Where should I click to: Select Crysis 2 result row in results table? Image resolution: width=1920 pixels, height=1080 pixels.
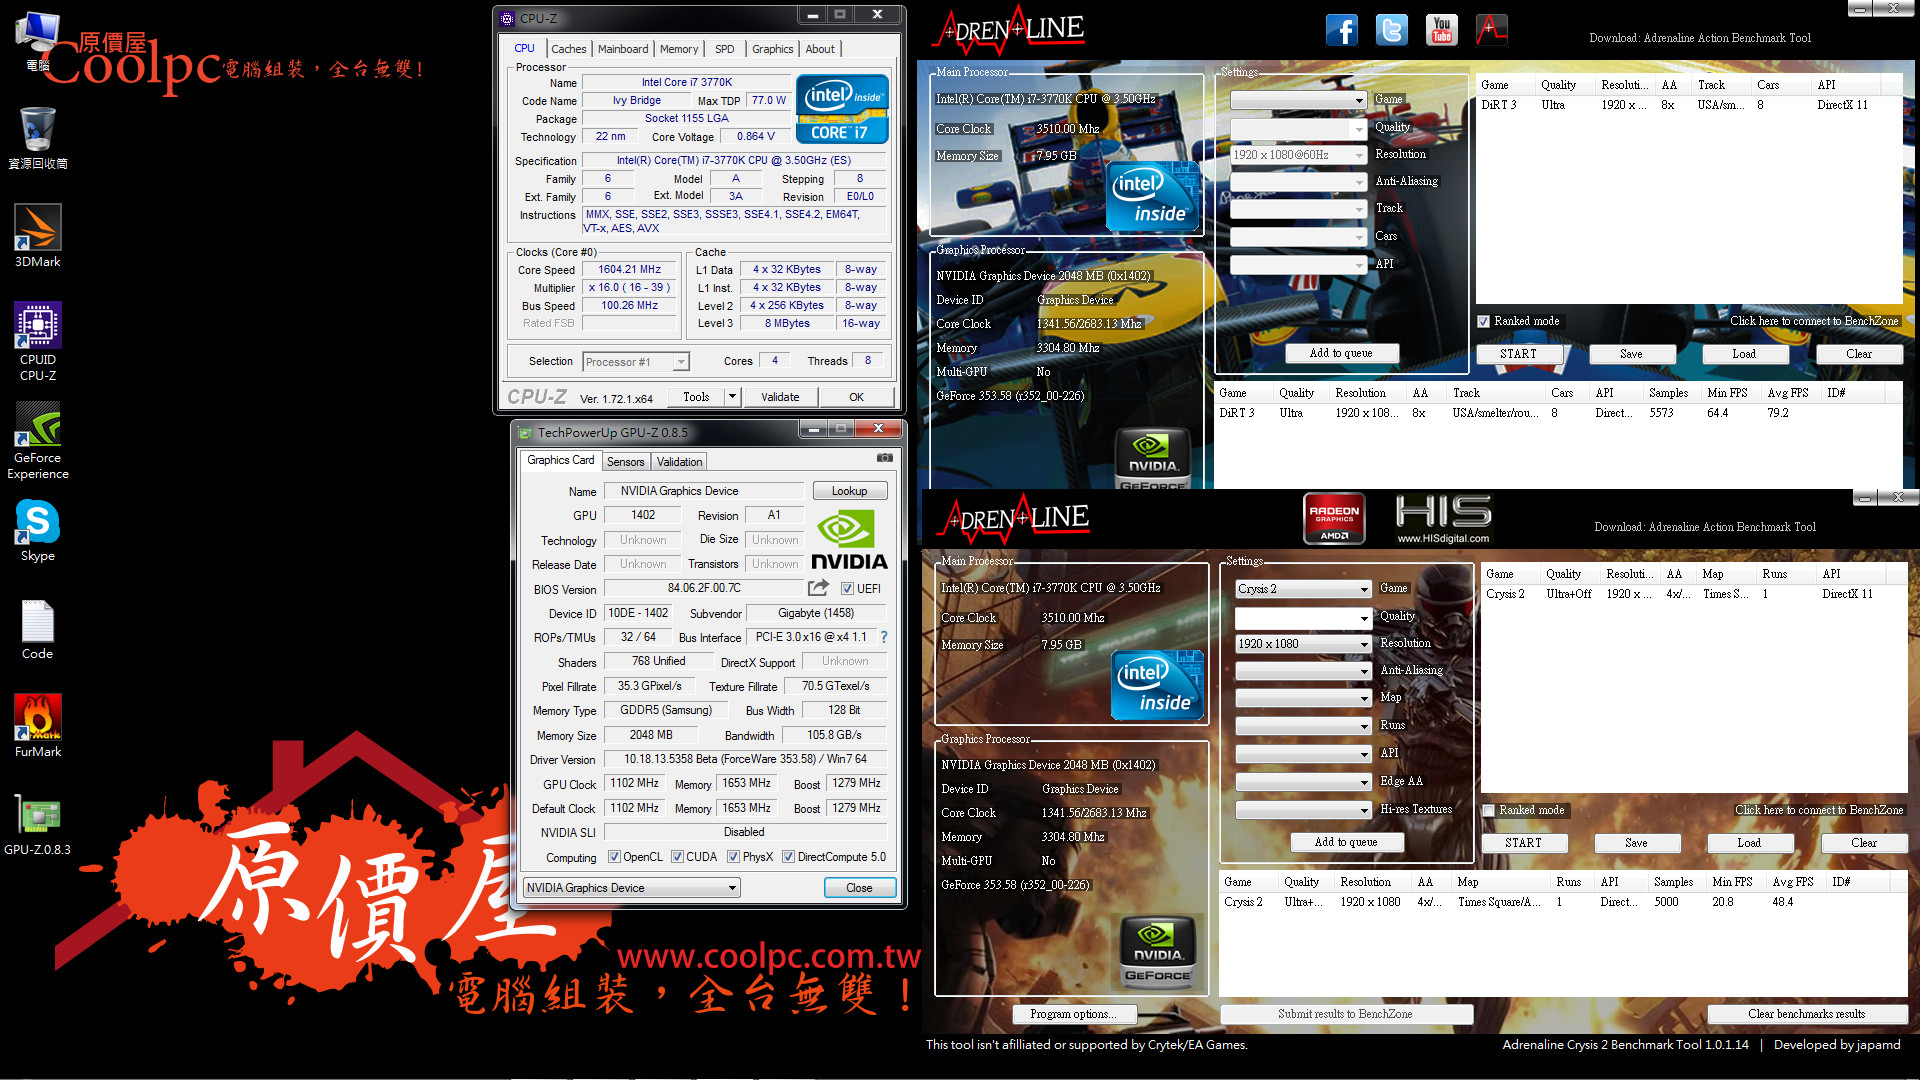[1563, 902]
